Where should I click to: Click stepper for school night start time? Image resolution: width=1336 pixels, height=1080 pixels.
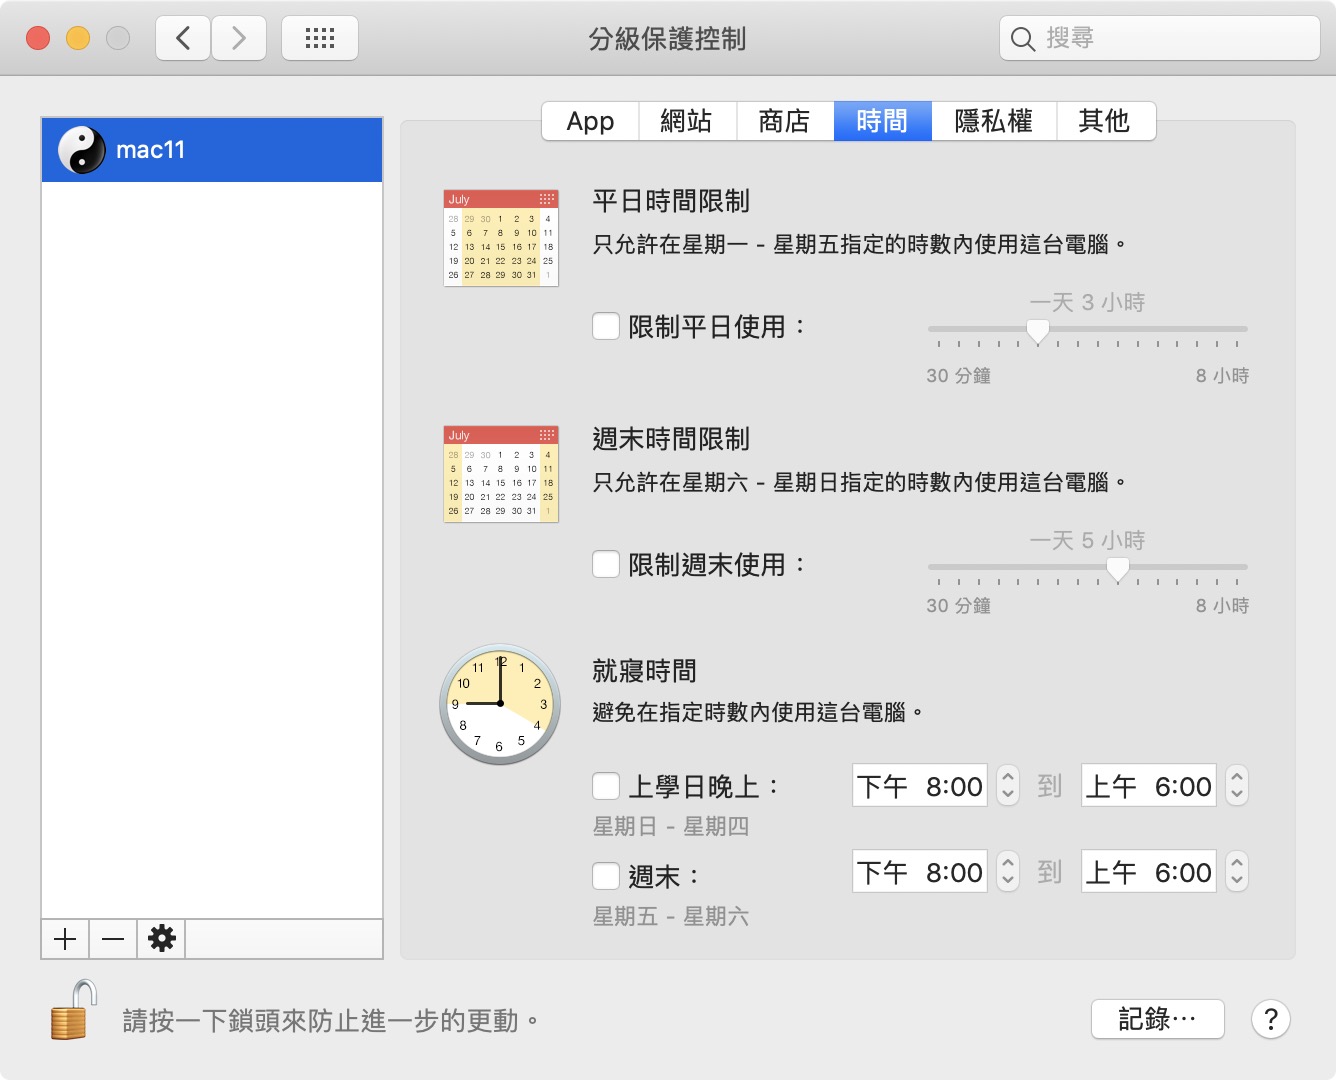1008,786
